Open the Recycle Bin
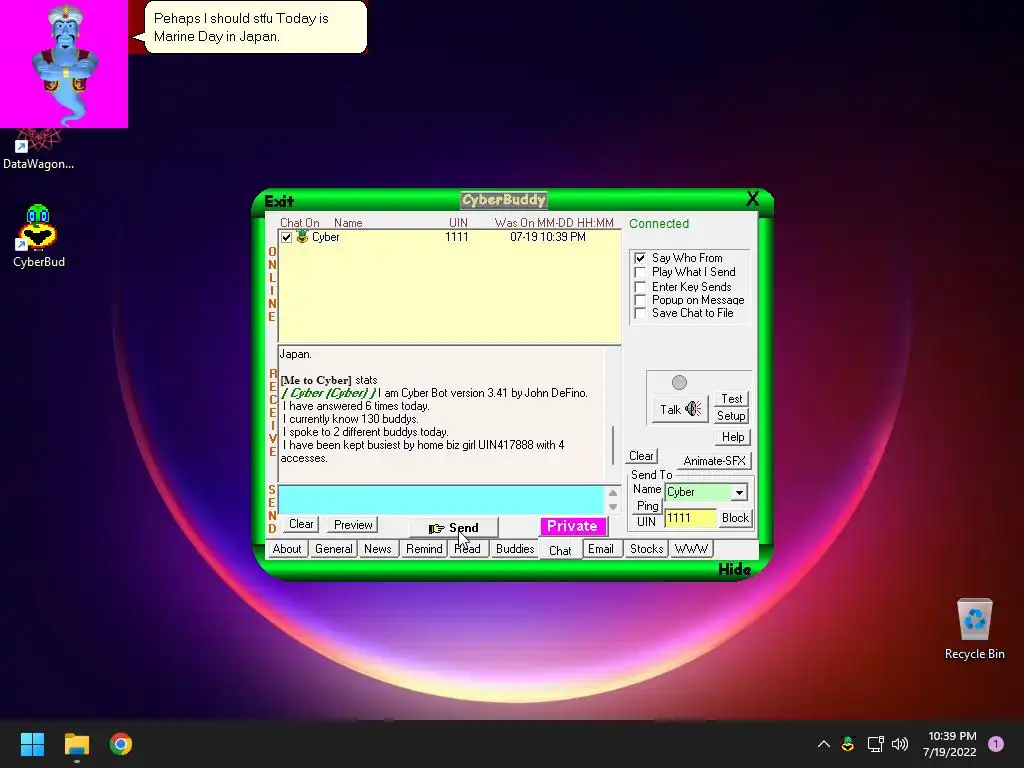The height and width of the screenshot is (768, 1024). tap(974, 630)
